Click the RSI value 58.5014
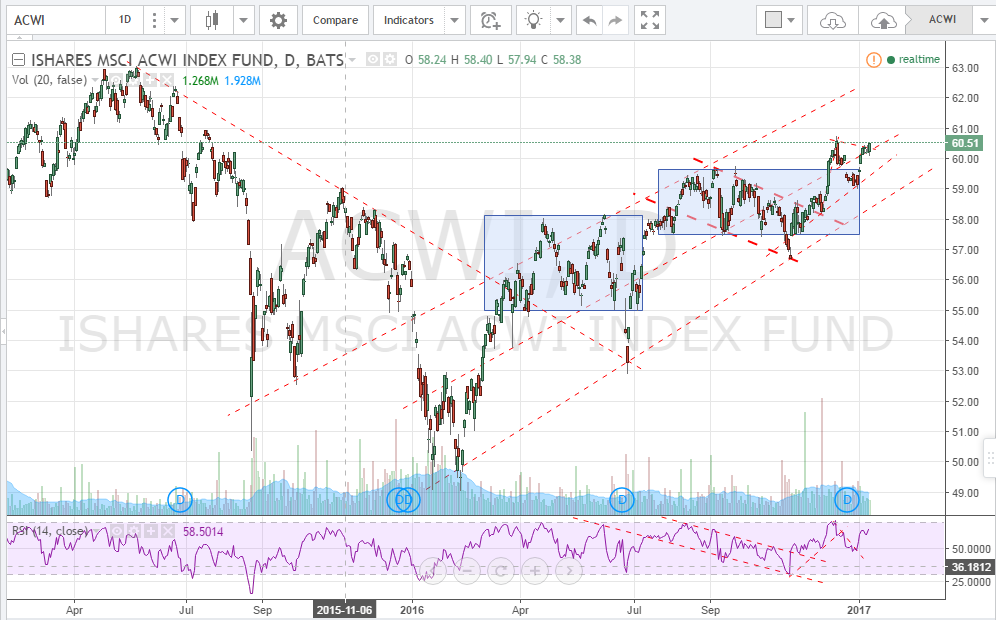 point(203,532)
